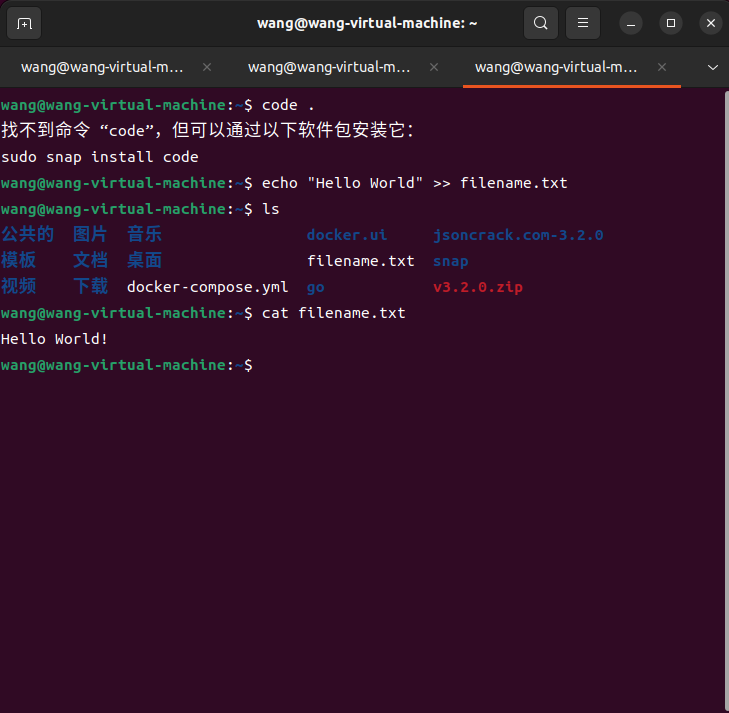Open a new terminal tab
Screen dimensions: 729x713
pos(24,23)
